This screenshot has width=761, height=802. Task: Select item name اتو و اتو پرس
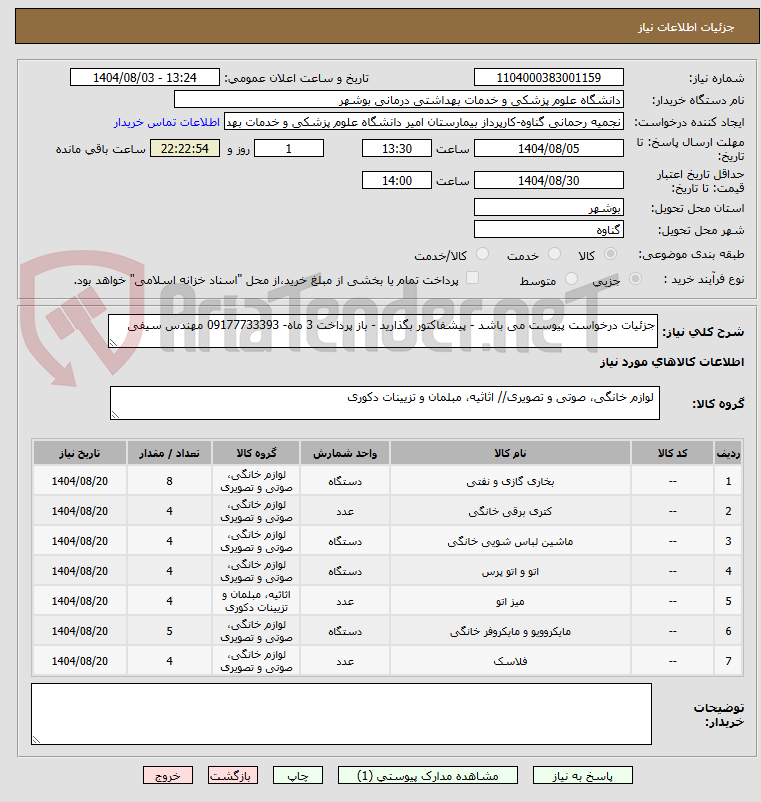coord(510,571)
